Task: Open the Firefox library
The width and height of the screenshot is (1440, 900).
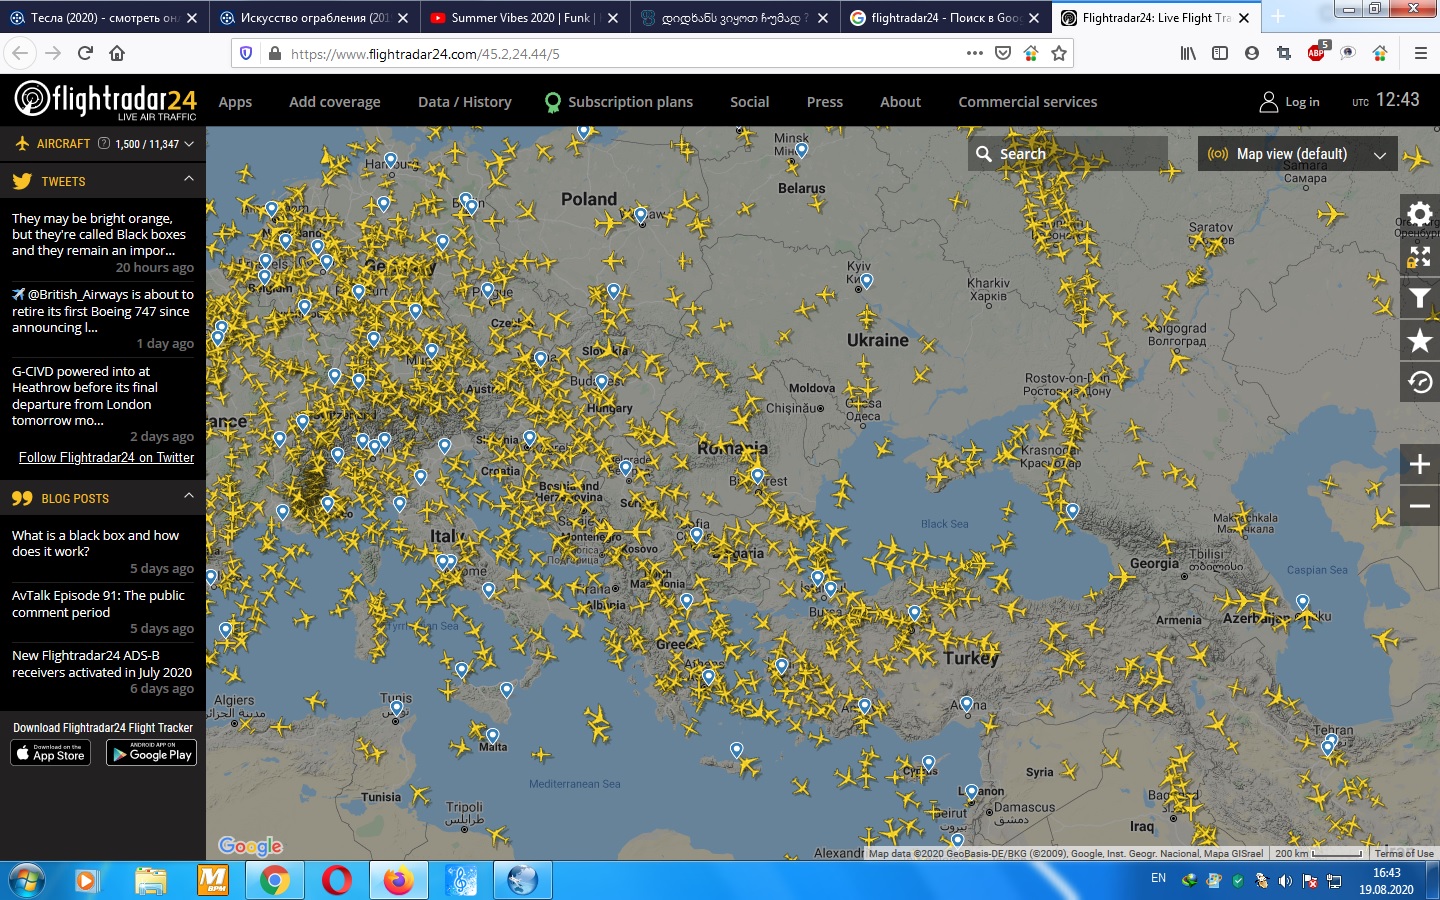Action: (1188, 53)
